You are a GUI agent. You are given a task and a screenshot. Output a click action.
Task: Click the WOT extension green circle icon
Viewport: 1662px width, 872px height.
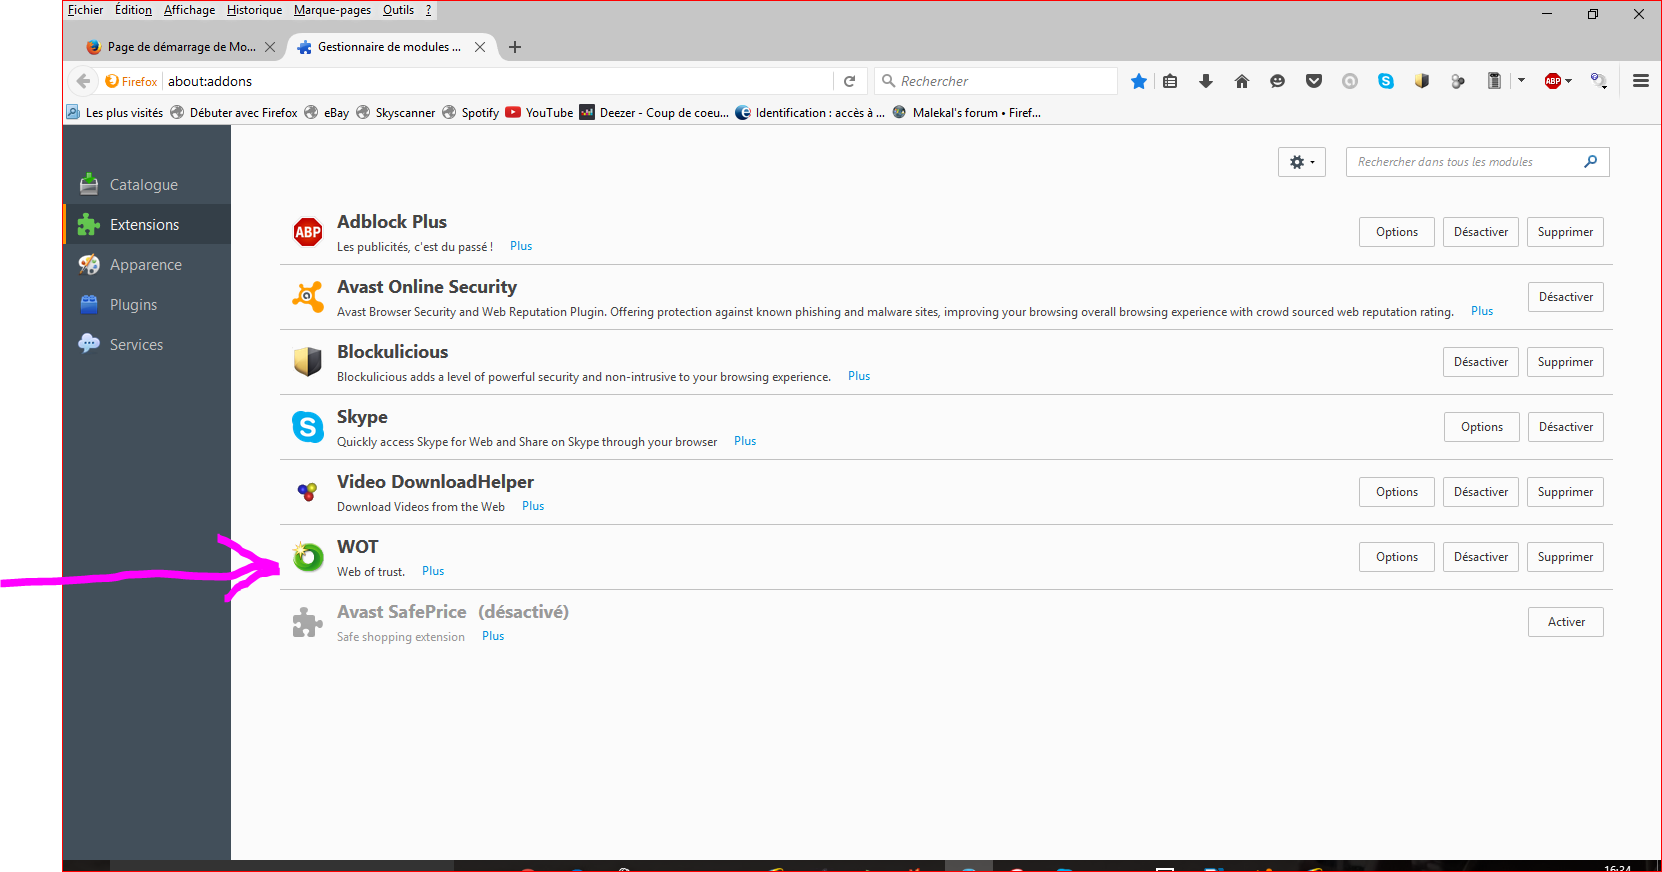pyautogui.click(x=308, y=556)
